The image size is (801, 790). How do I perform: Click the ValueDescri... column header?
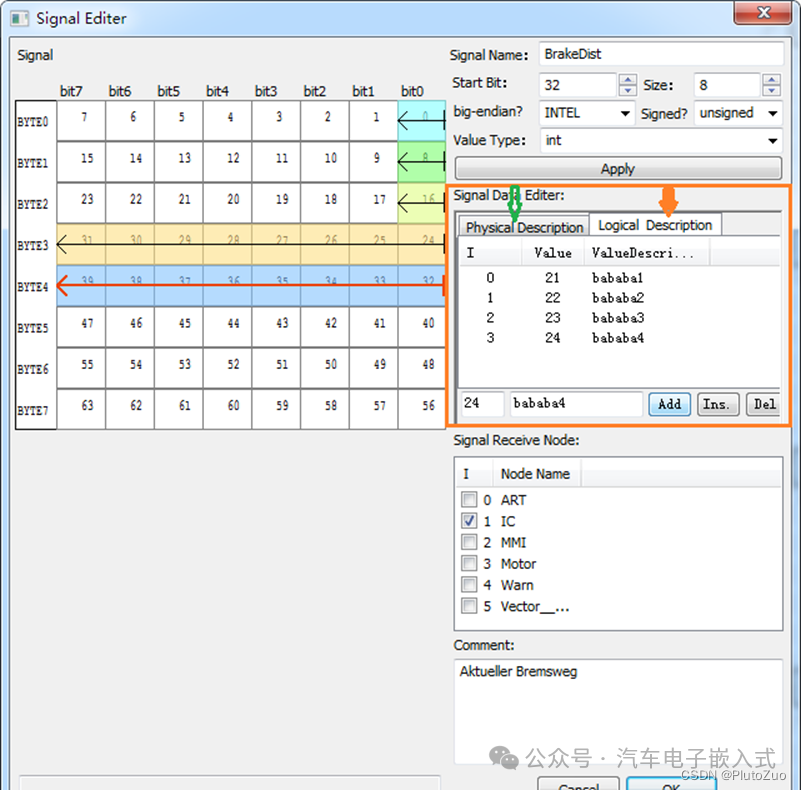point(646,253)
